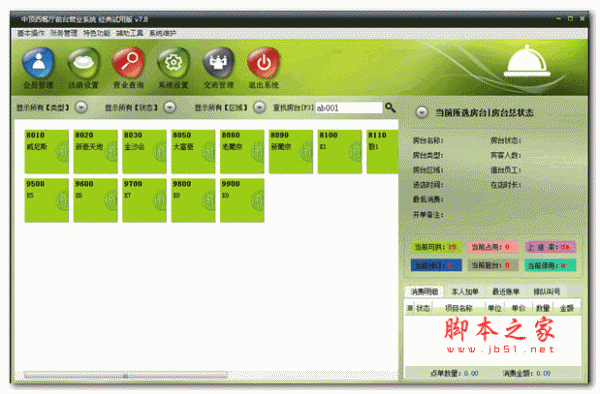Click the 单价 column header
Viewport: 600px width, 394px height.
click(x=518, y=308)
